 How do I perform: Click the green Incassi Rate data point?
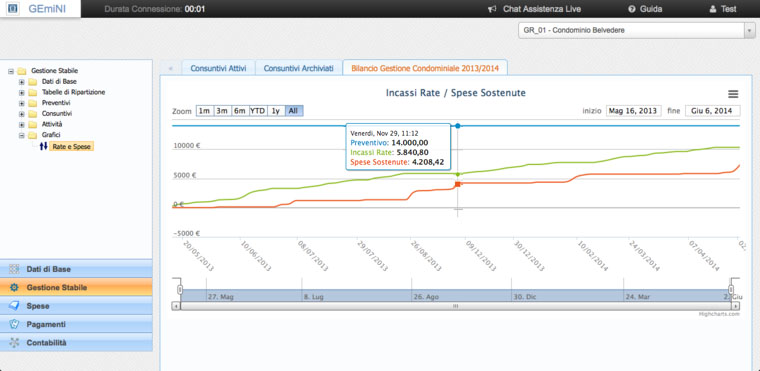click(458, 174)
